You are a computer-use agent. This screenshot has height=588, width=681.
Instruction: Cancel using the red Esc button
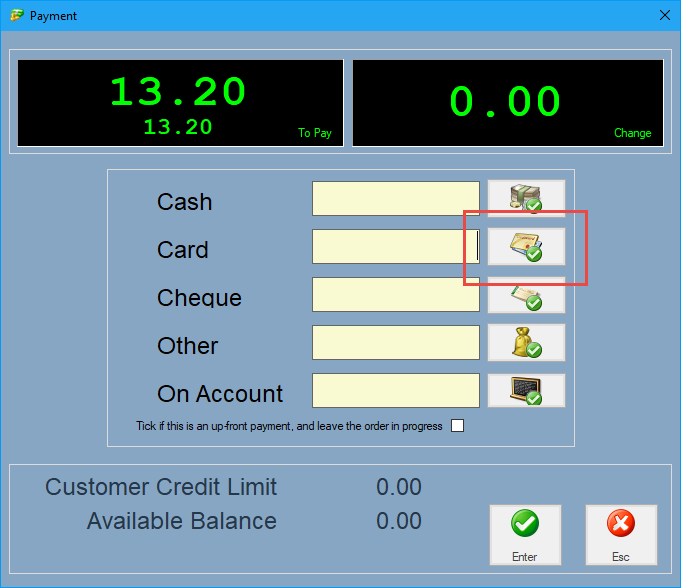(621, 535)
